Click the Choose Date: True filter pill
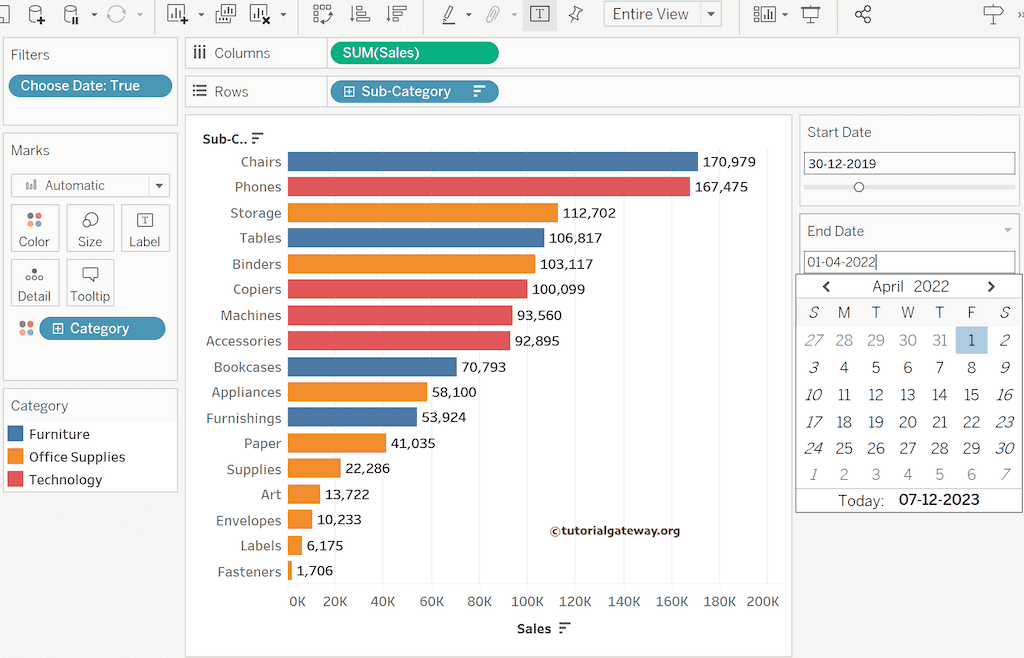This screenshot has width=1024, height=658. click(90, 86)
